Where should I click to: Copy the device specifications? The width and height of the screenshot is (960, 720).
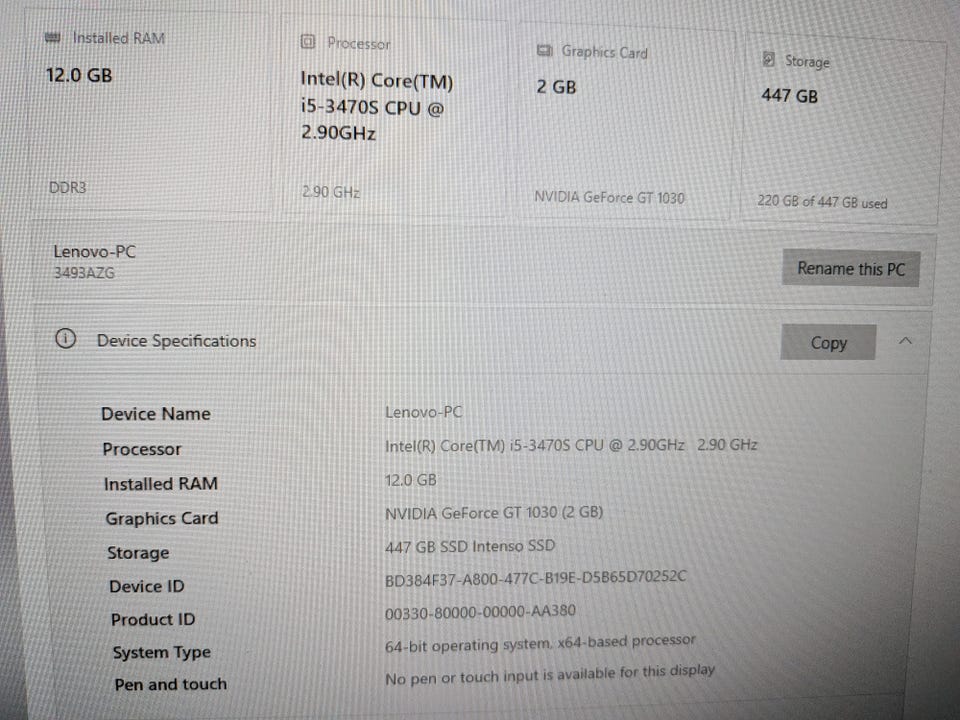point(828,342)
